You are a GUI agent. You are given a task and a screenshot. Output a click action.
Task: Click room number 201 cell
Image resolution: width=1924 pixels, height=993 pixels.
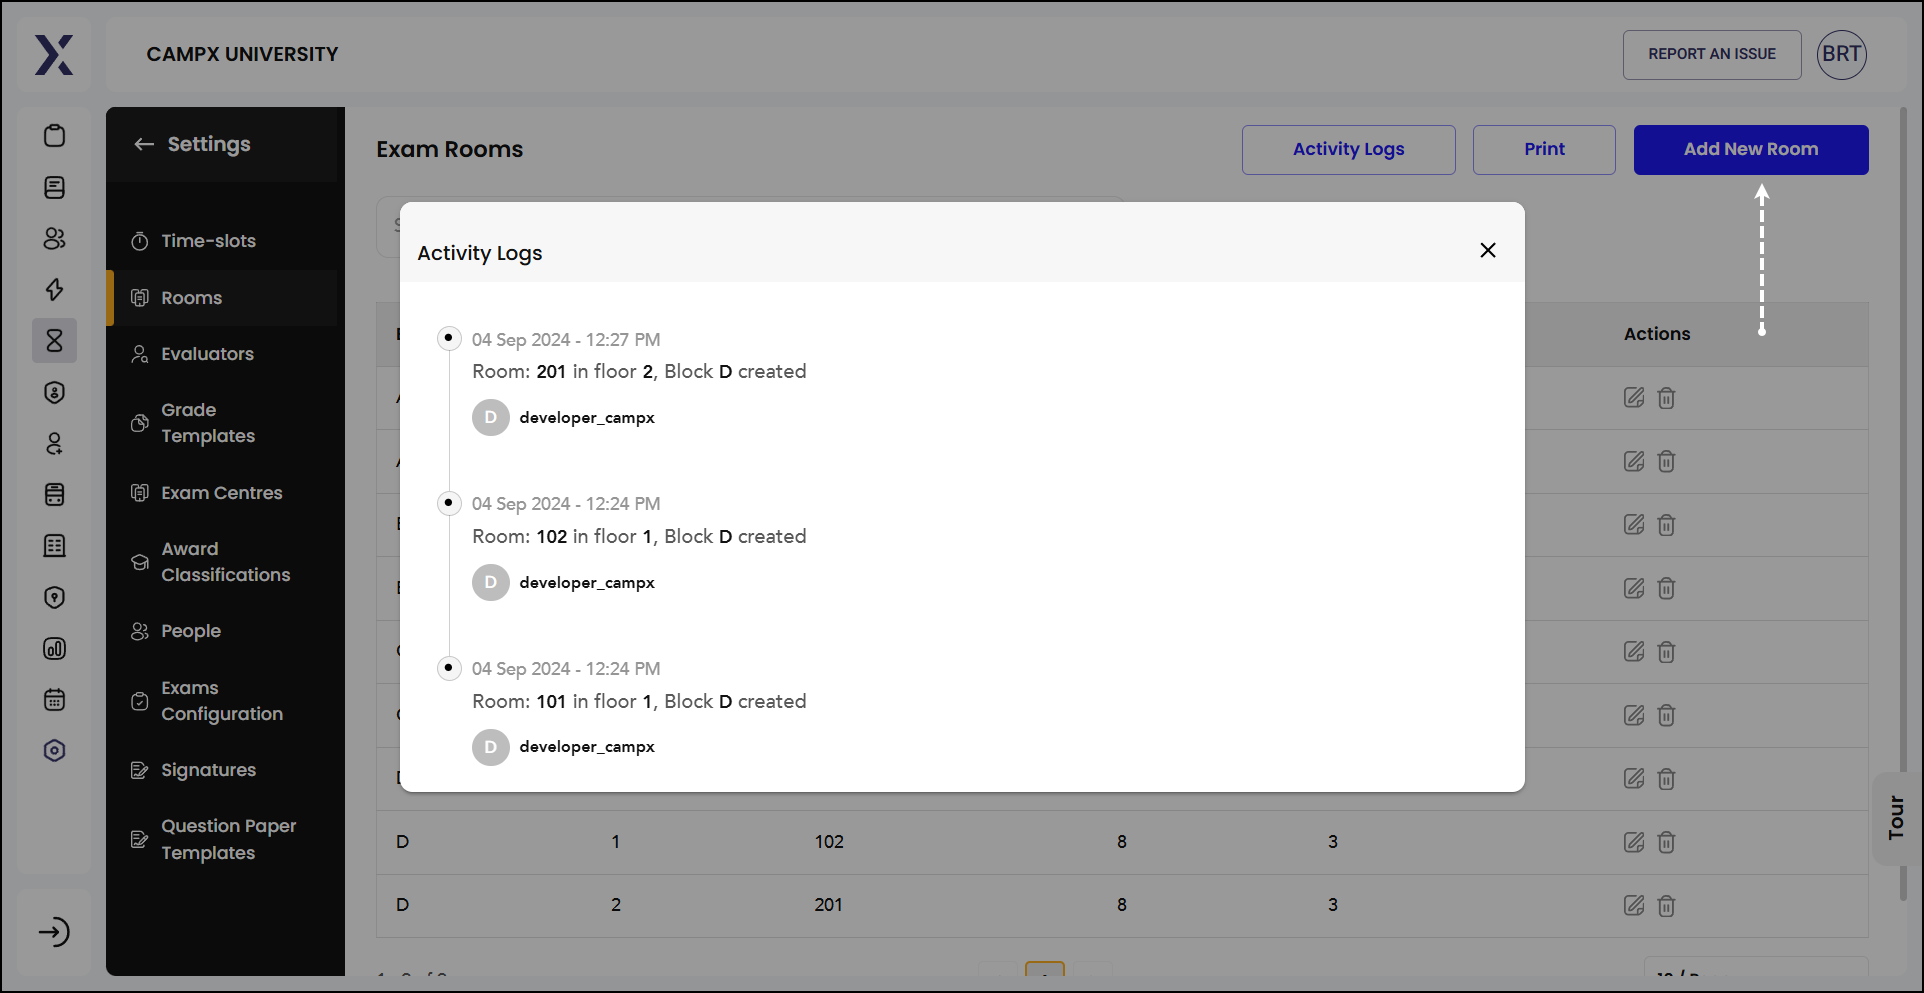828,905
